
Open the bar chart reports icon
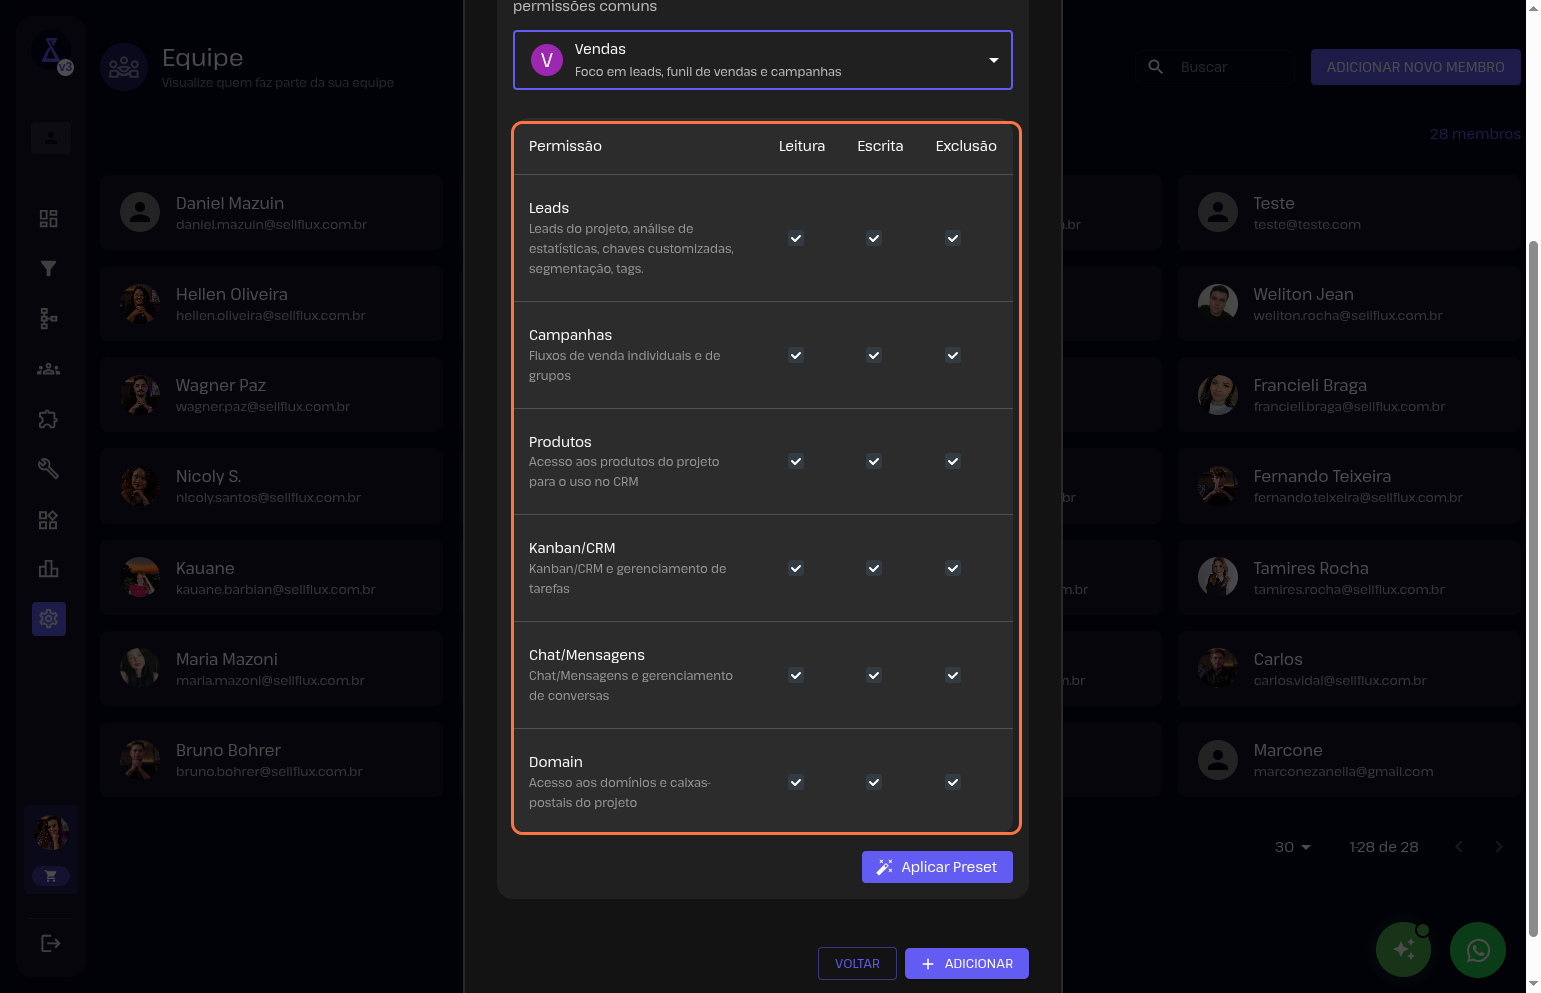pos(48,569)
